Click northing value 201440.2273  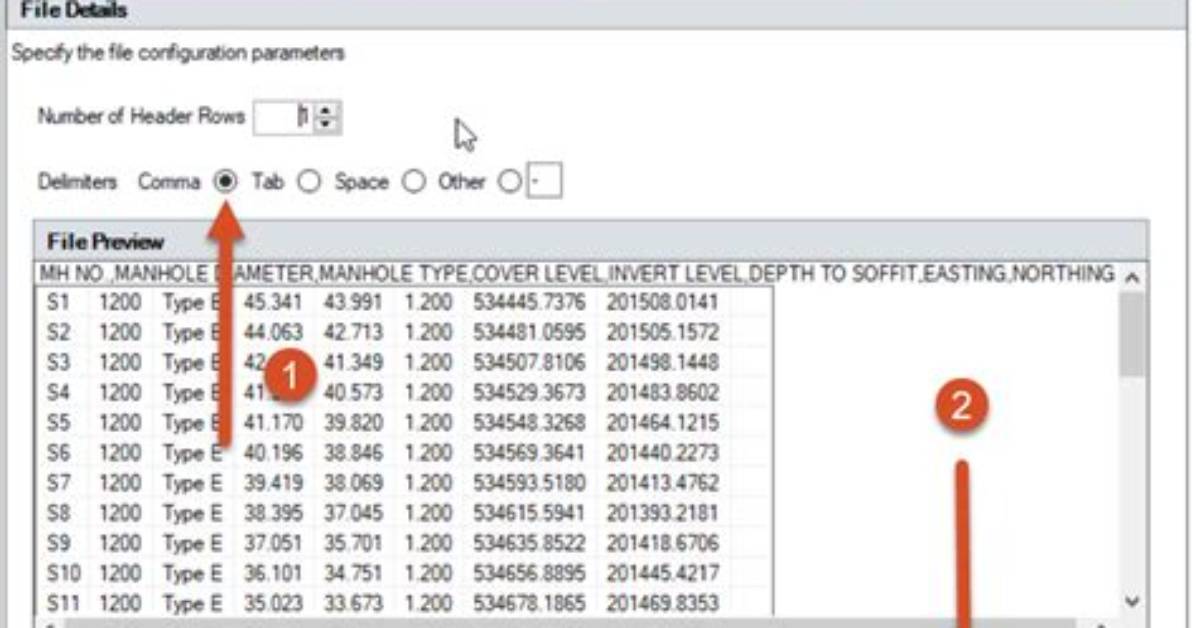[662, 453]
